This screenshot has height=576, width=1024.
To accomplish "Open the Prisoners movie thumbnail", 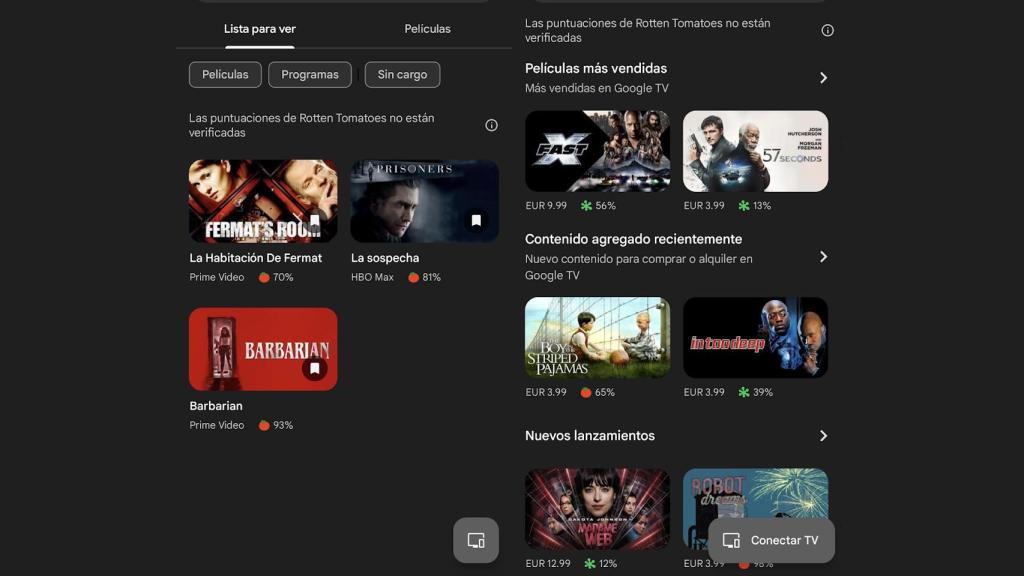I will (424, 201).
